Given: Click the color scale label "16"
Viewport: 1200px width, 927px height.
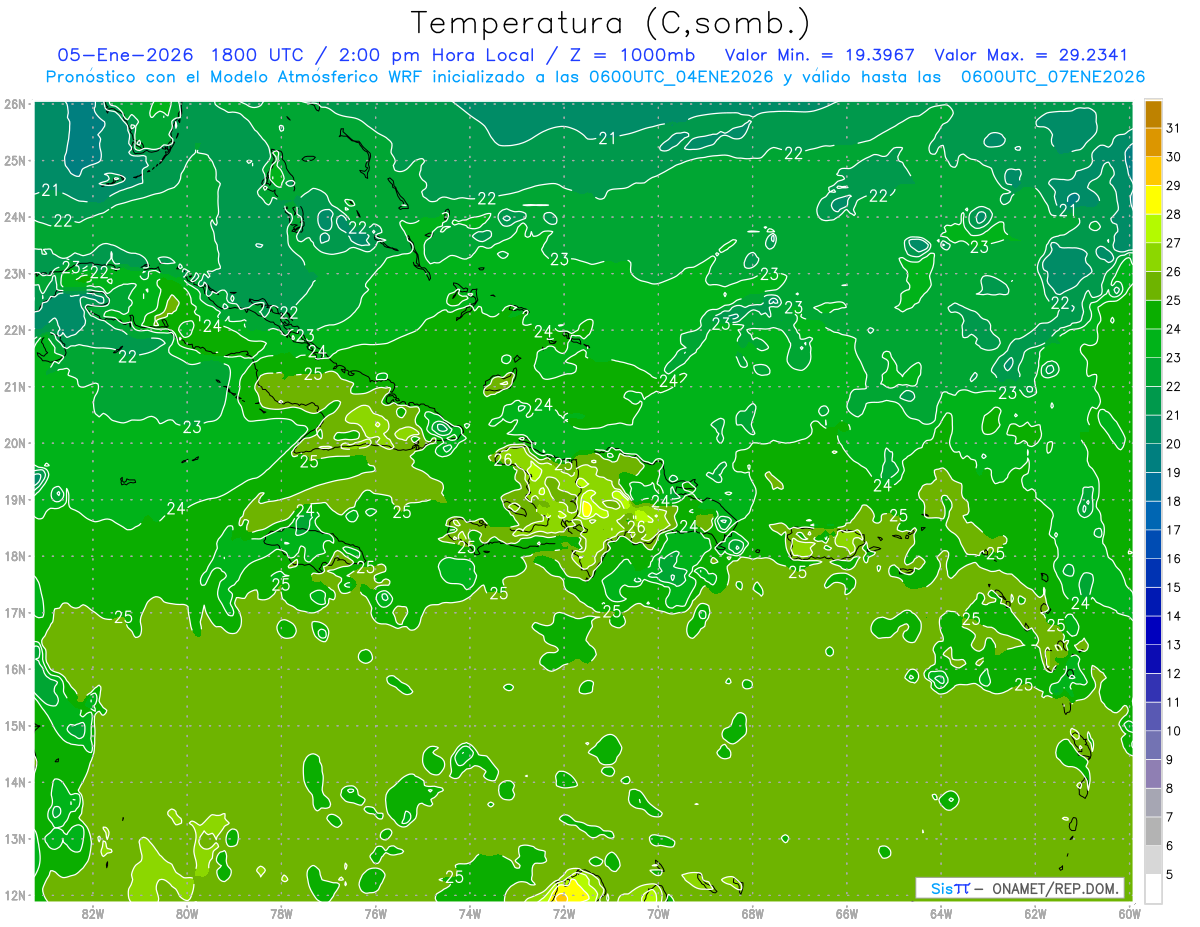Looking at the screenshot, I should click(x=1174, y=558).
